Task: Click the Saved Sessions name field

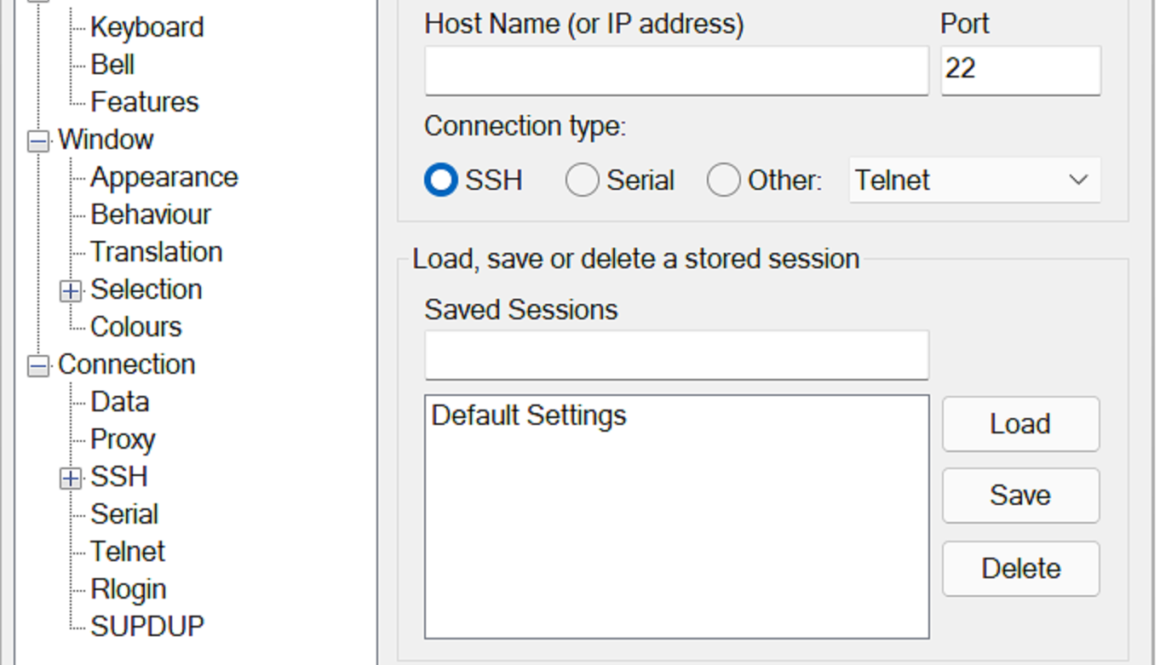Action: coord(676,356)
